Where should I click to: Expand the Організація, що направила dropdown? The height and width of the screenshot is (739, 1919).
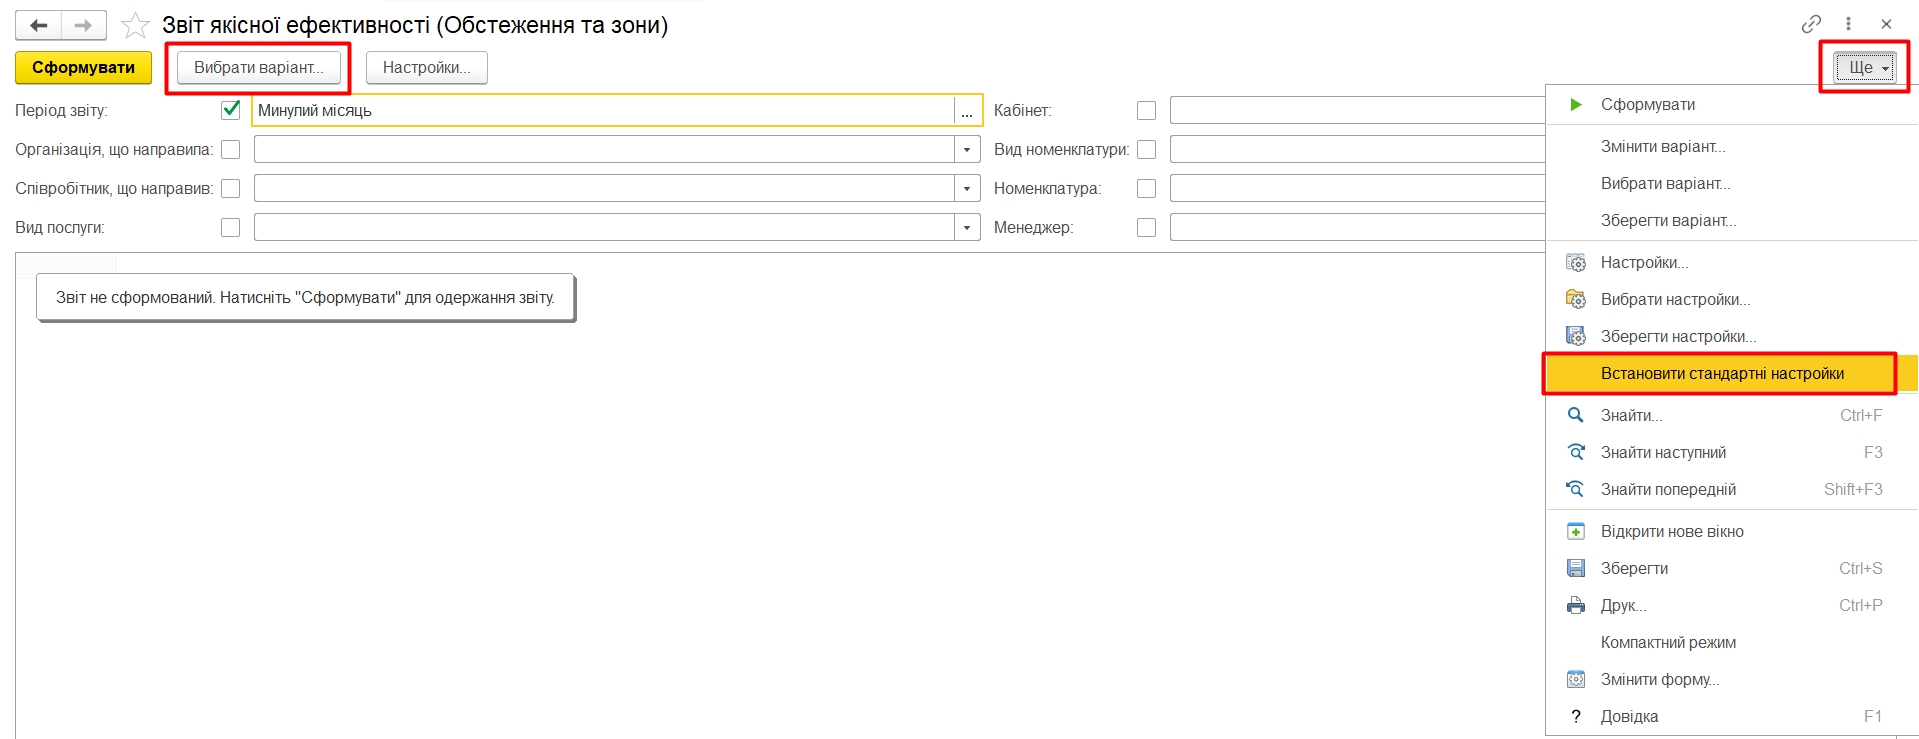click(966, 150)
